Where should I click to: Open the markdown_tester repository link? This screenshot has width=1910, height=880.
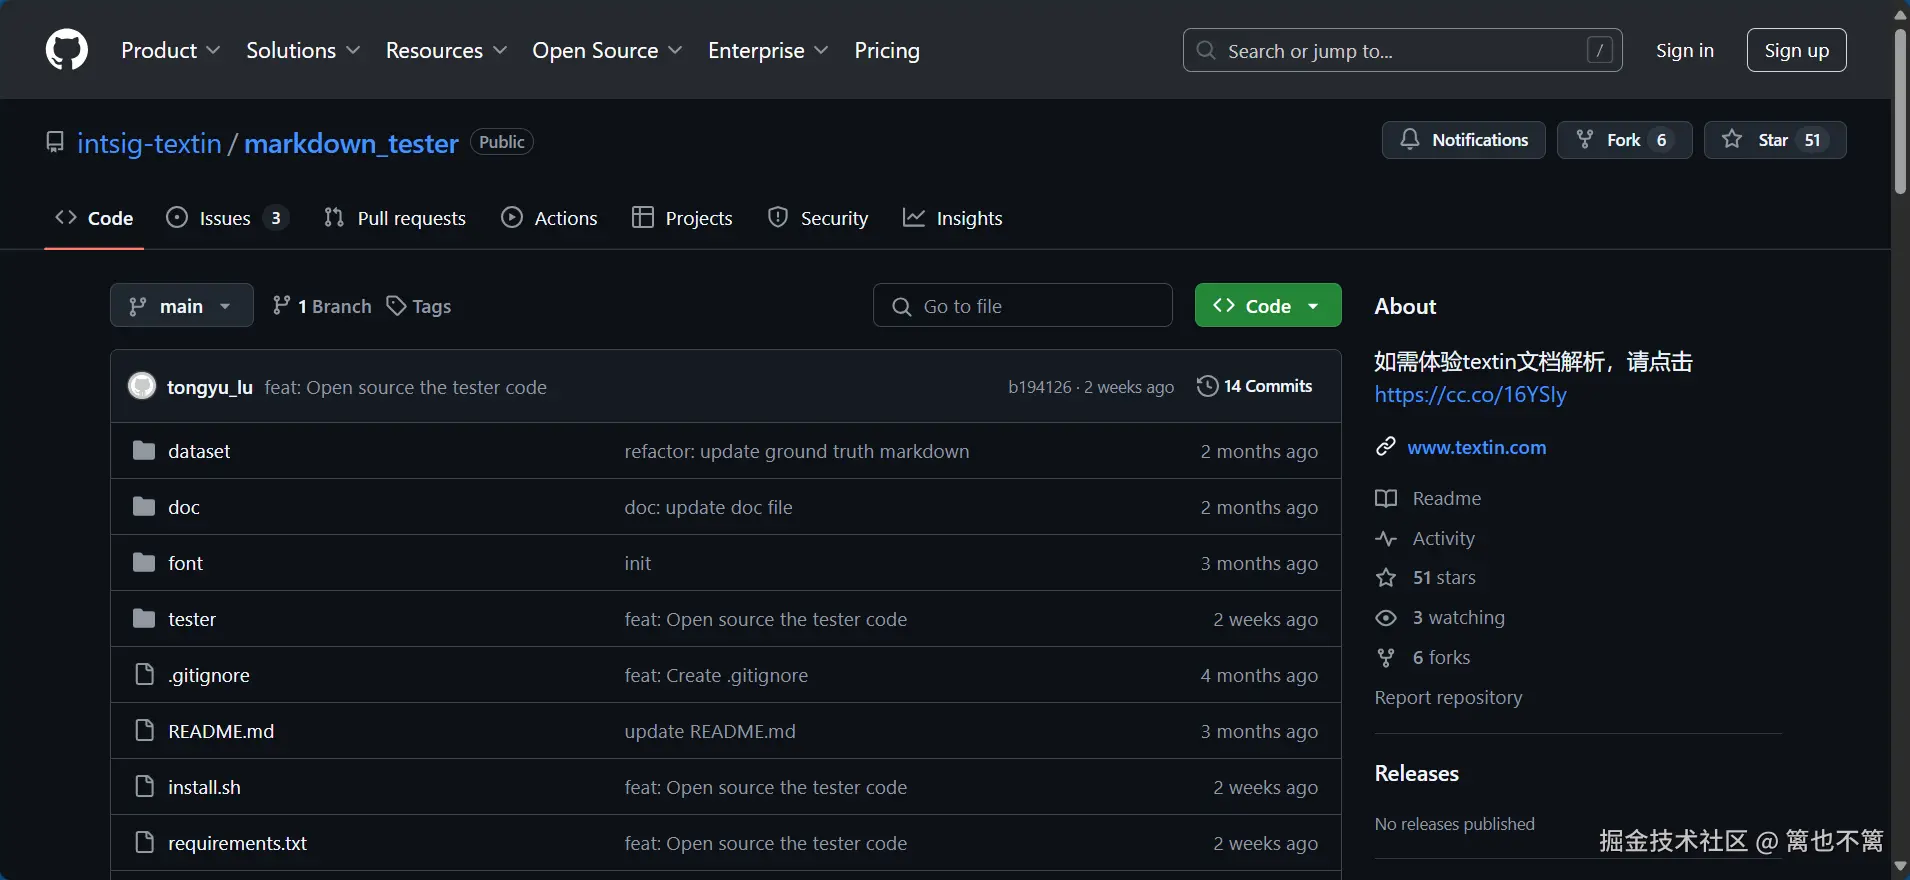(351, 143)
